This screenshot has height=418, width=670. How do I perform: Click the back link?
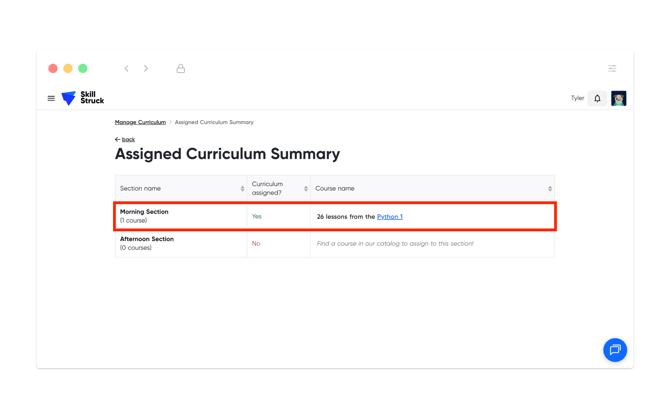(125, 140)
